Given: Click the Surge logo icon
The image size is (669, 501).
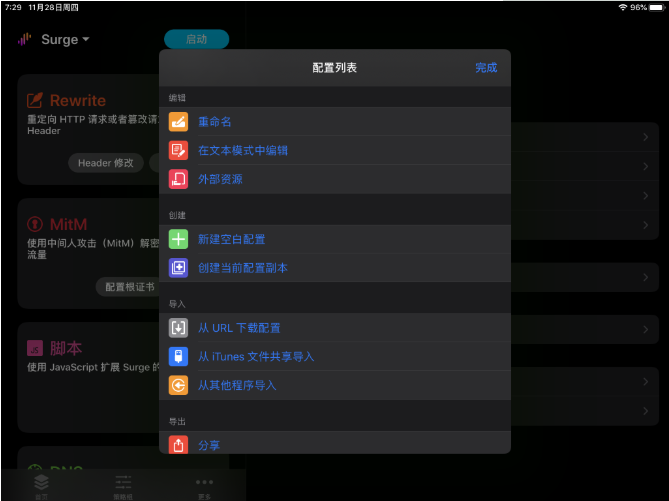Looking at the screenshot, I should (x=25, y=39).
